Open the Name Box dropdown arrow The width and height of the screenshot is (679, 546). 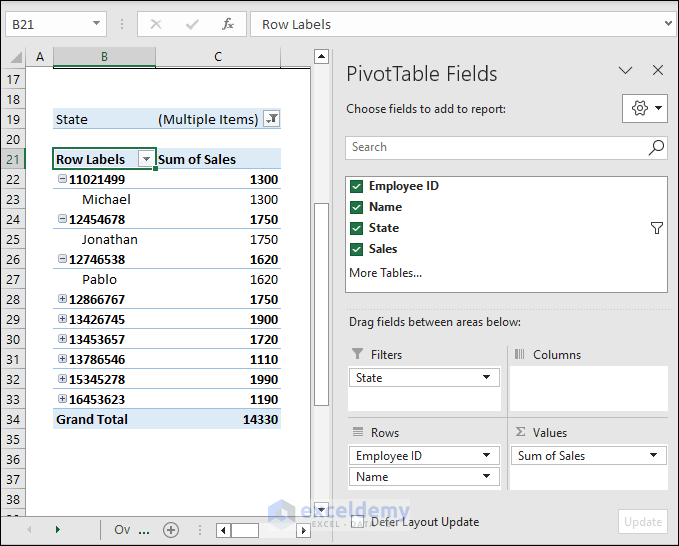96,23
